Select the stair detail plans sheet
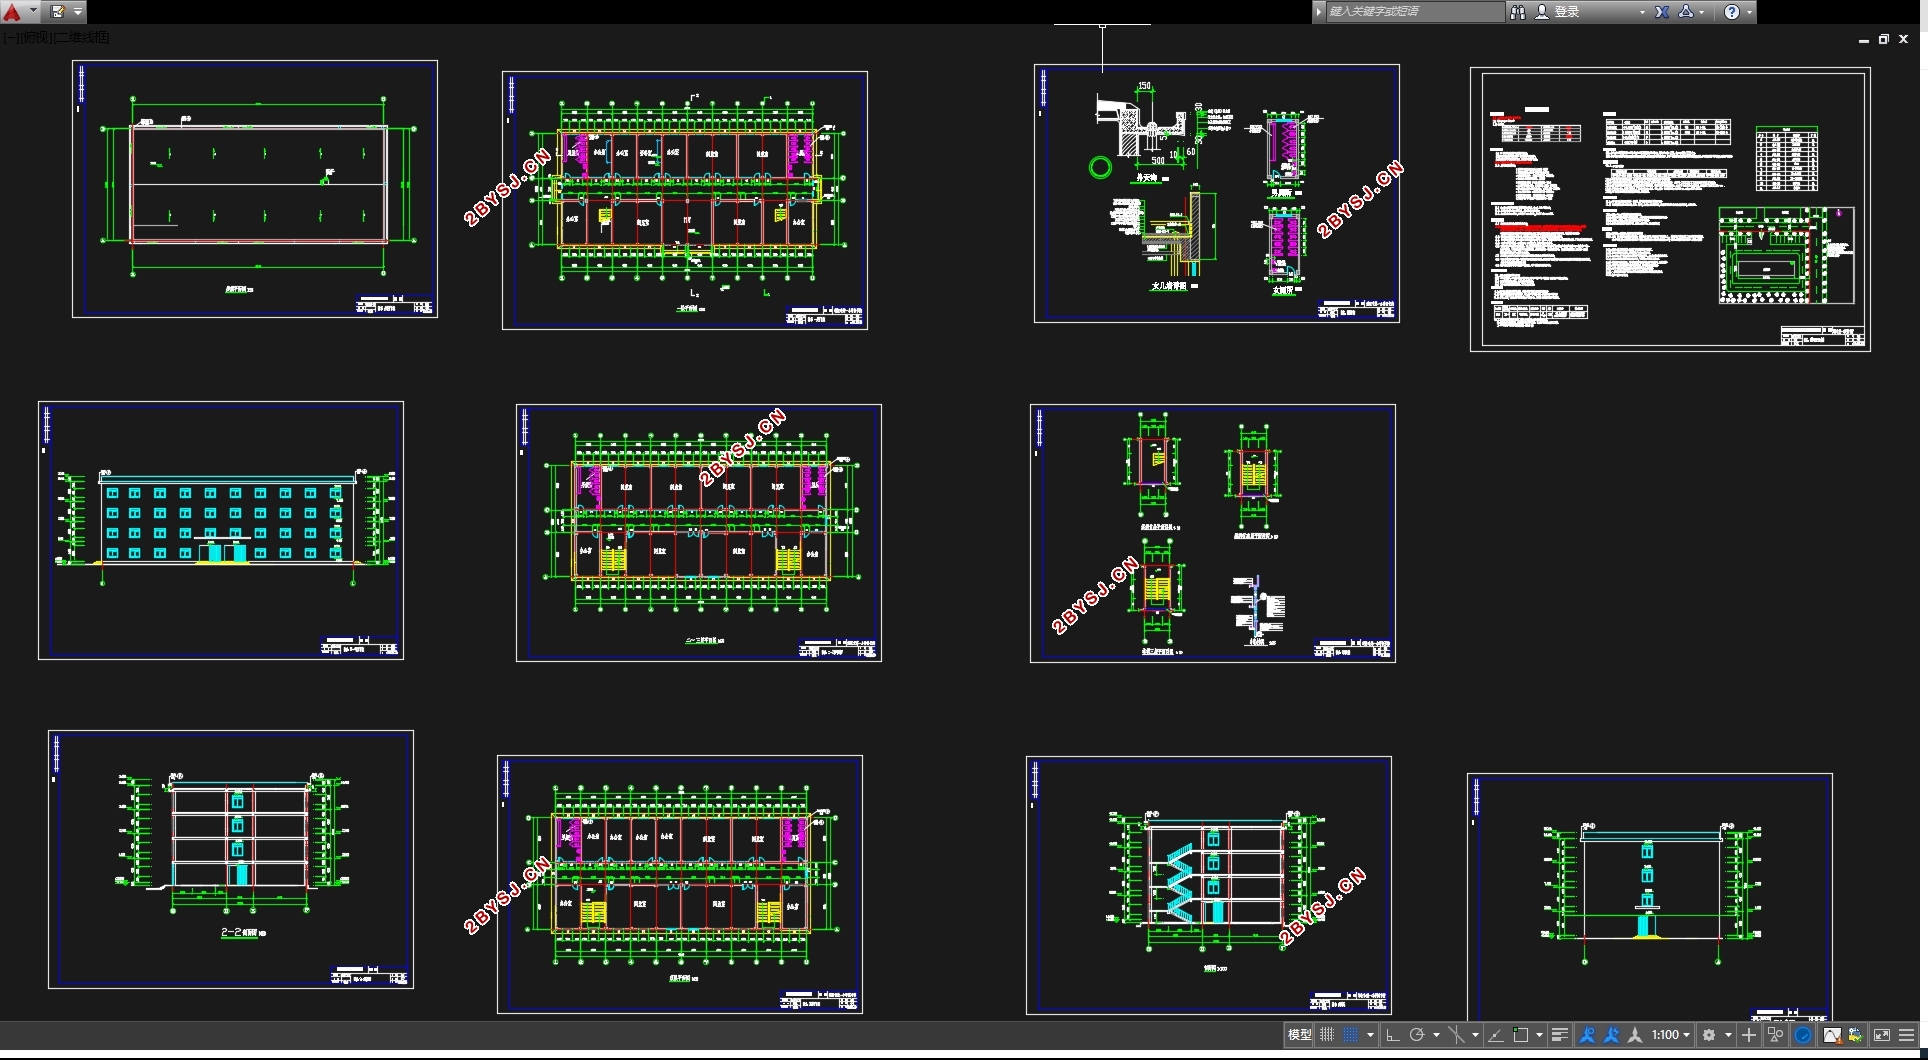 (x=1213, y=533)
